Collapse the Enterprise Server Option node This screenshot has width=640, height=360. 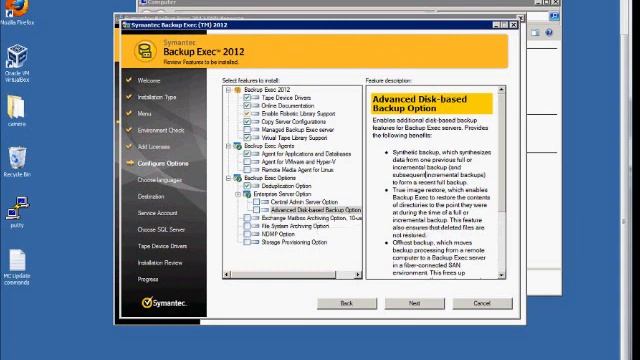tap(238, 194)
